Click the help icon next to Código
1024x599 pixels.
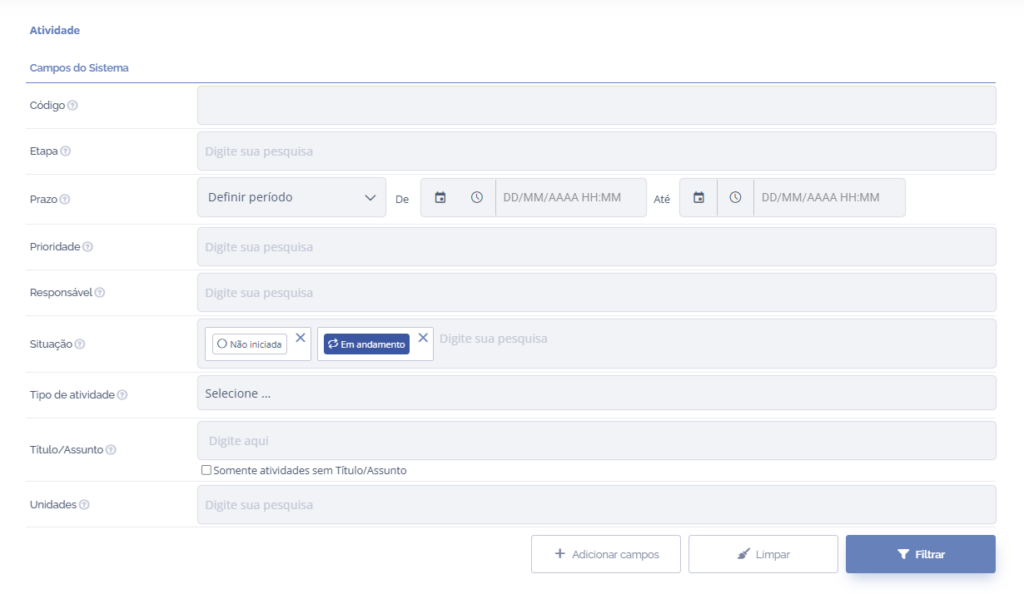73,106
